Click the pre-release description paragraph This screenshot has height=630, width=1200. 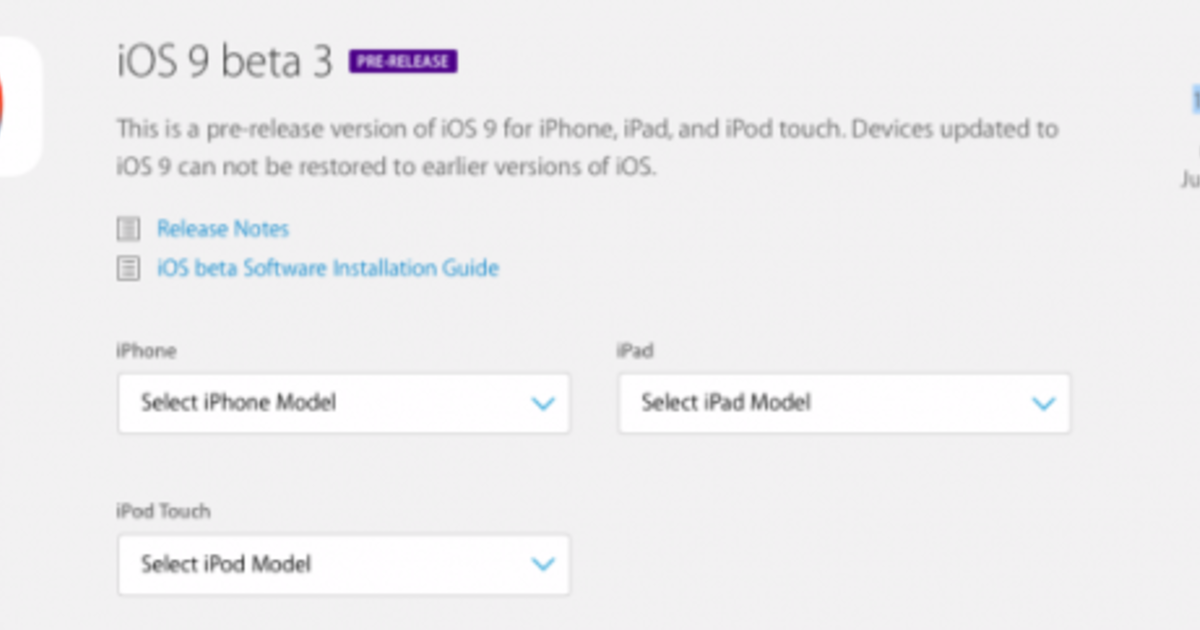(x=587, y=147)
